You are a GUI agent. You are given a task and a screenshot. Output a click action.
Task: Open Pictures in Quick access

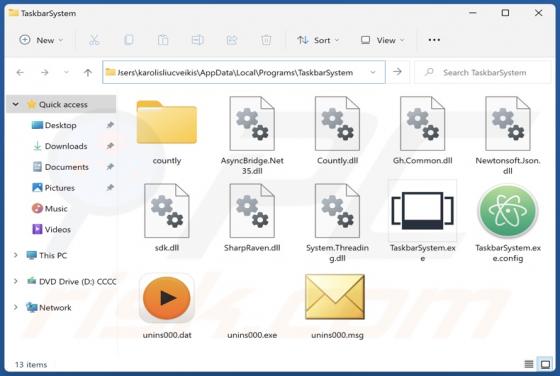click(53, 187)
